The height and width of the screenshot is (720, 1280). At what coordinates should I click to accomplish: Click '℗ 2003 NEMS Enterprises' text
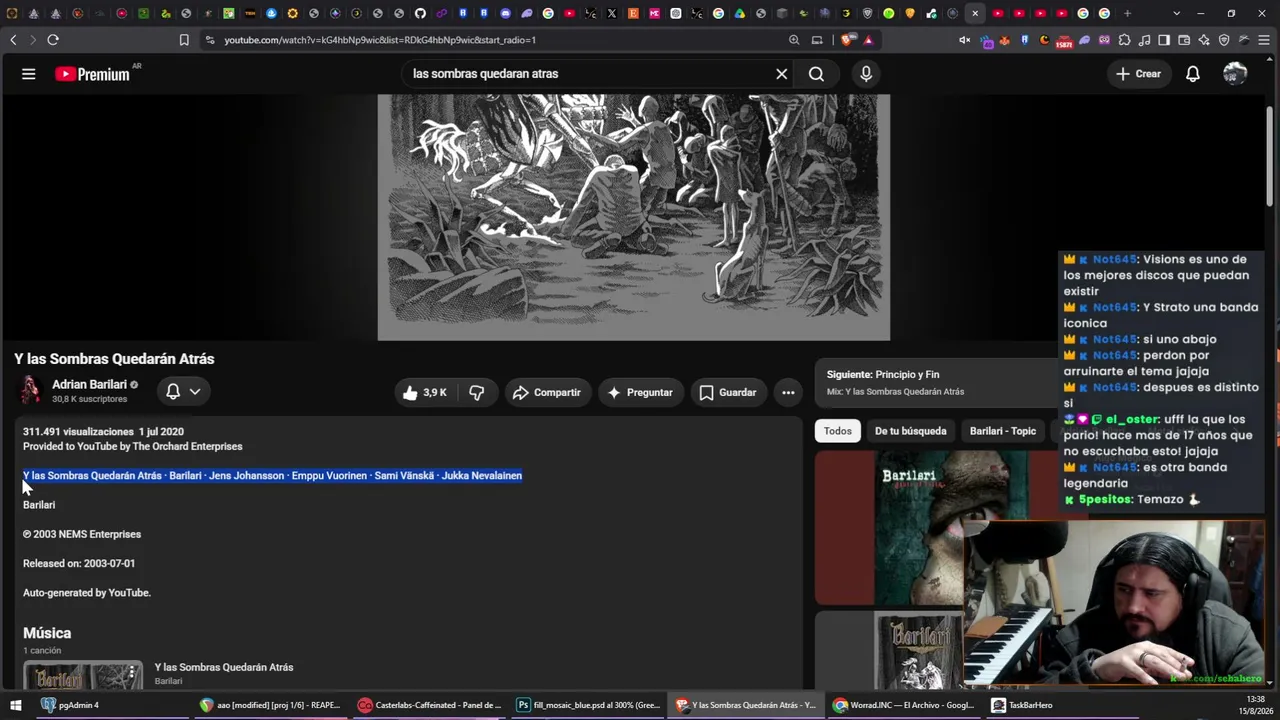tap(82, 534)
